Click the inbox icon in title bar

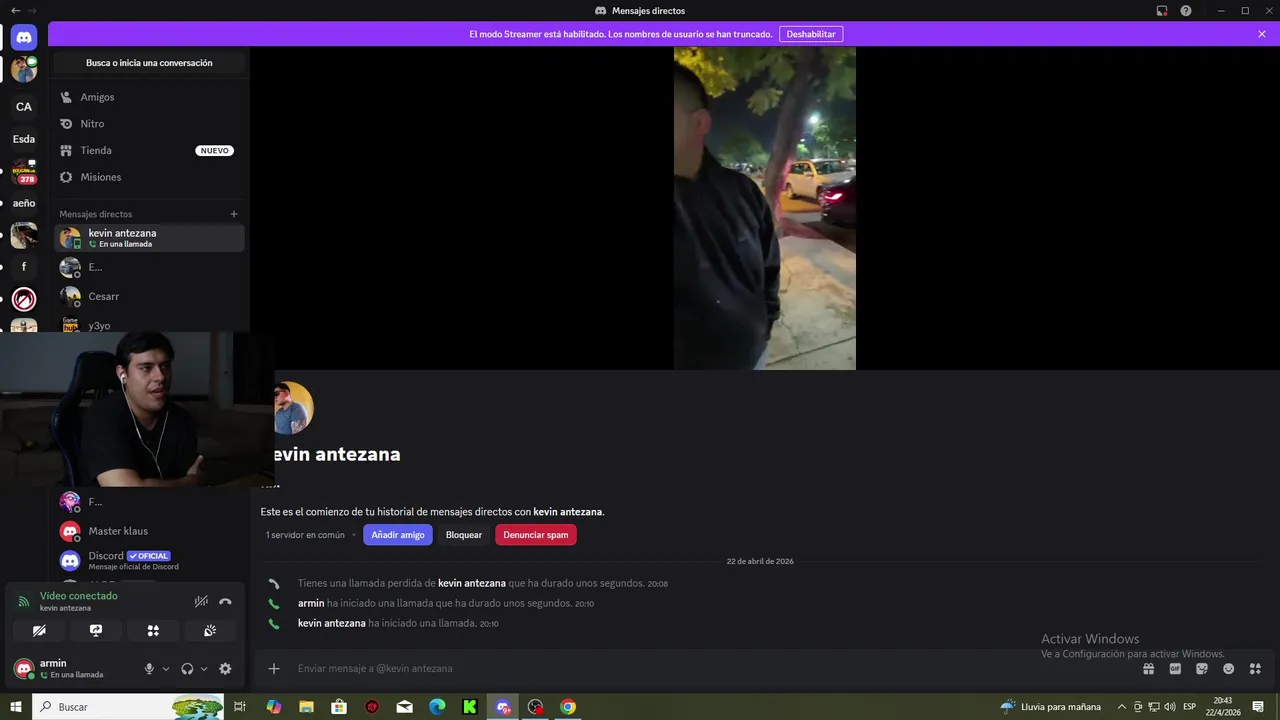pos(1162,10)
